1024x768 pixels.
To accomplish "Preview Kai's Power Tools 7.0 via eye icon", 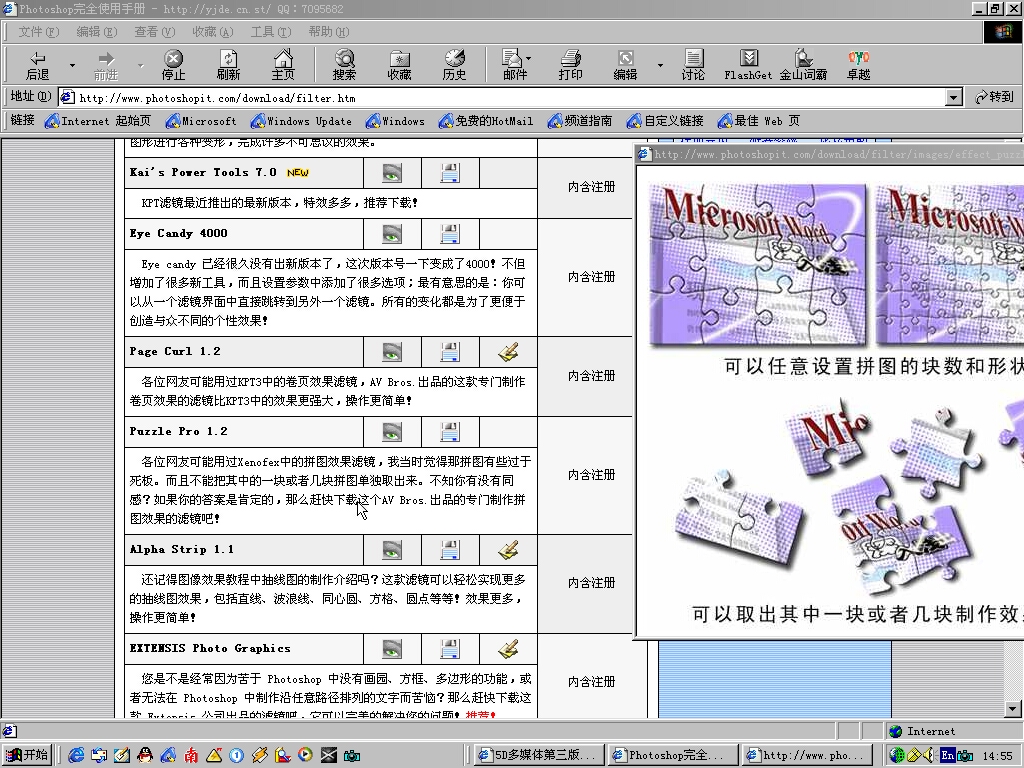I will click(392, 173).
